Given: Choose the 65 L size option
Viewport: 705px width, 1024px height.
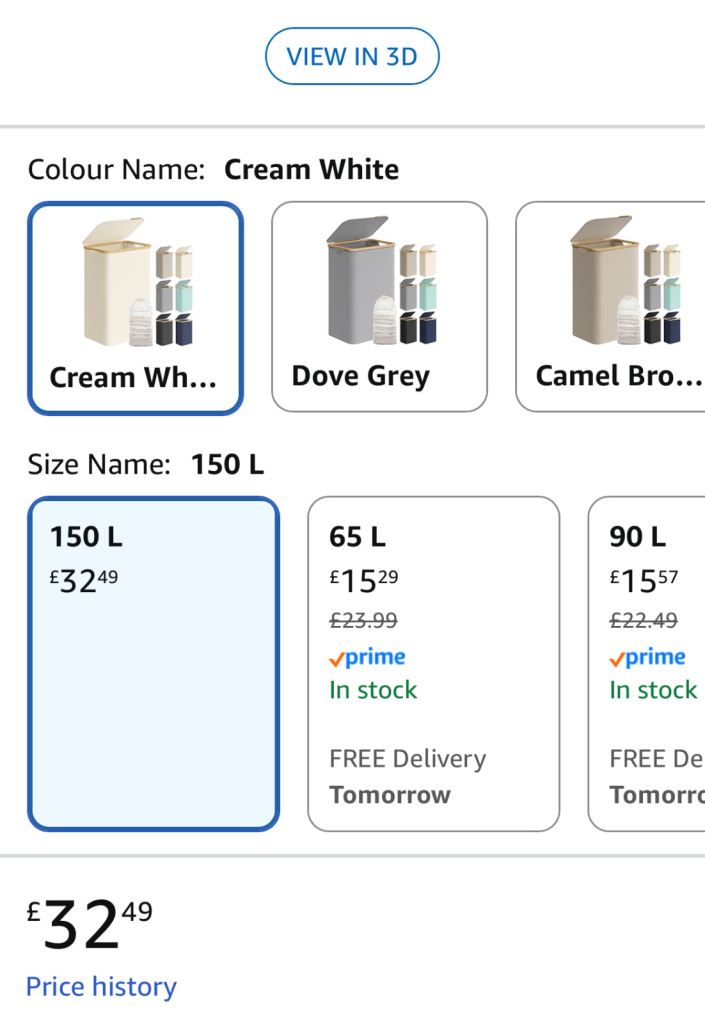Looking at the screenshot, I should tap(433, 663).
